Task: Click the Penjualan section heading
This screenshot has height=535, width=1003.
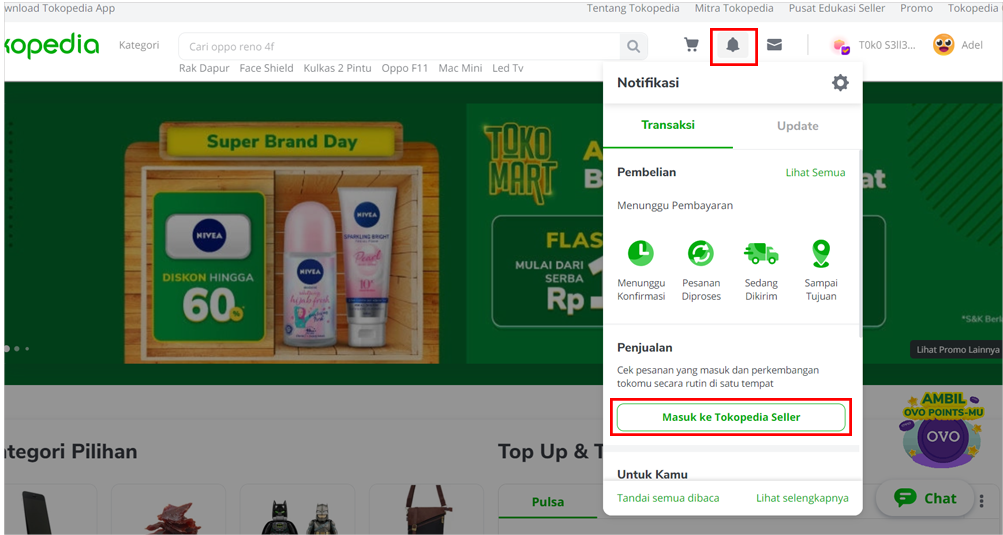Action: pos(644,347)
